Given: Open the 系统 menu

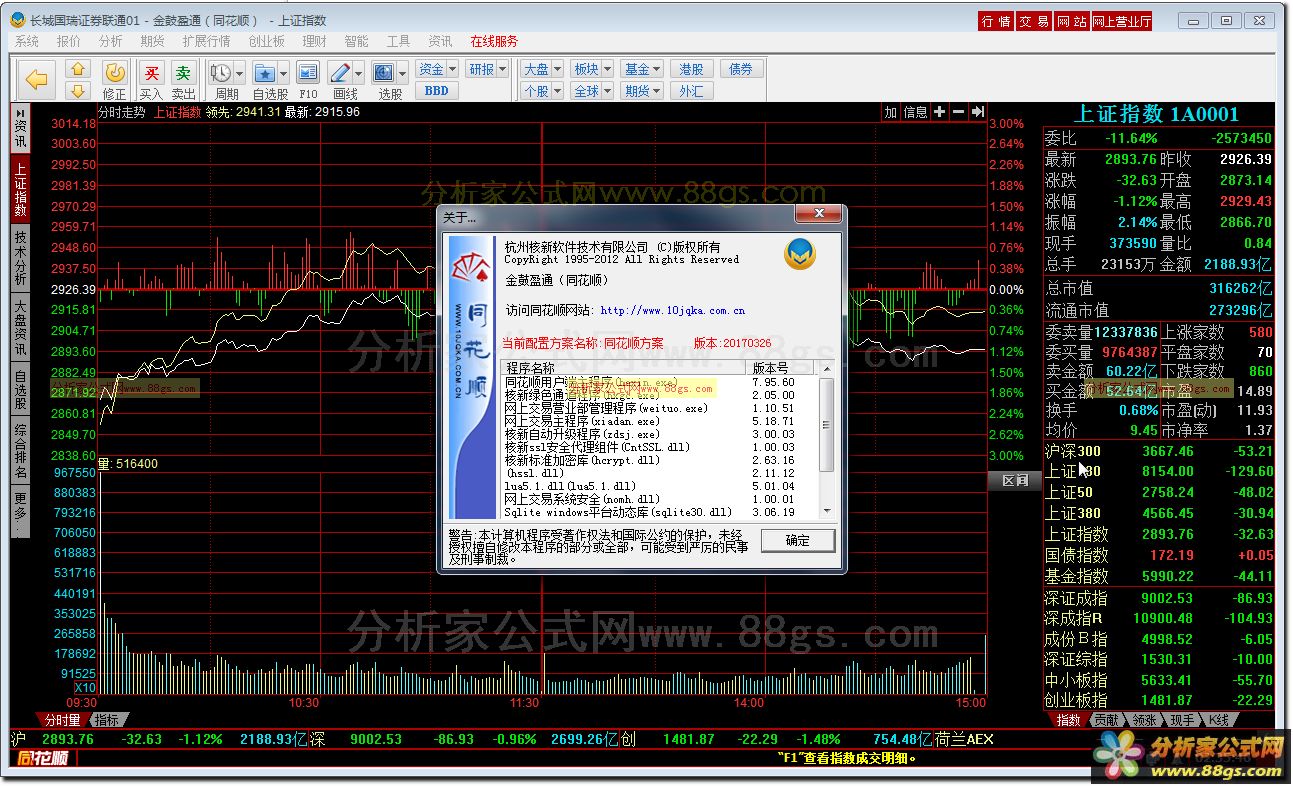Looking at the screenshot, I should coord(27,41).
